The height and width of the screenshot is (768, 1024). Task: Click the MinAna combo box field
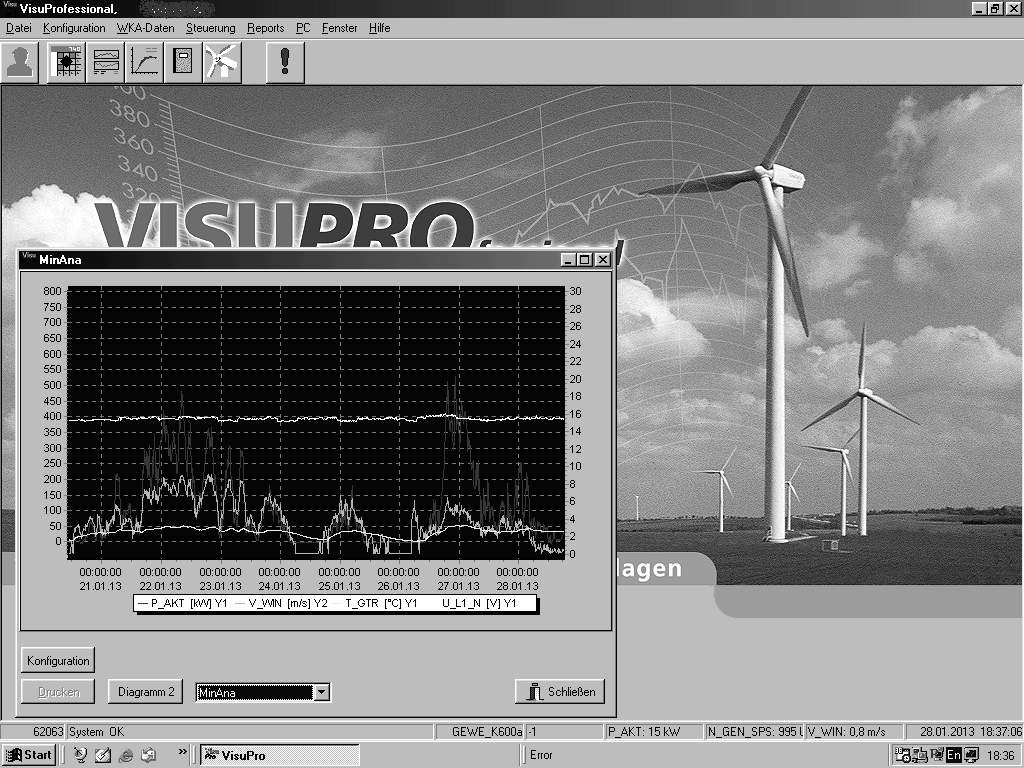(x=255, y=692)
